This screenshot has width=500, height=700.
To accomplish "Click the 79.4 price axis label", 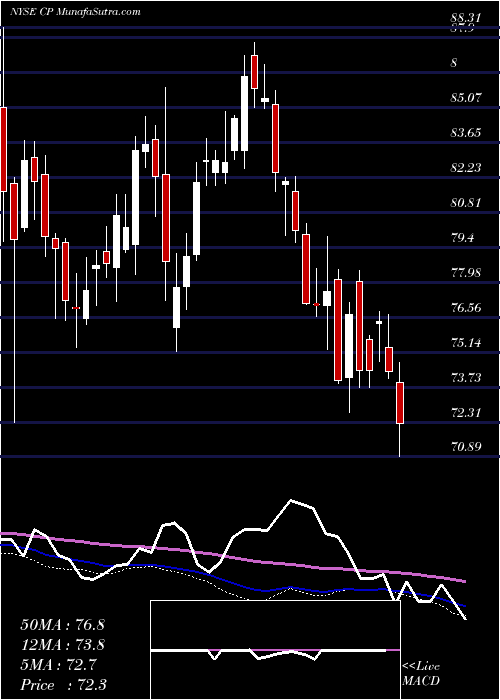I will (462, 238).
